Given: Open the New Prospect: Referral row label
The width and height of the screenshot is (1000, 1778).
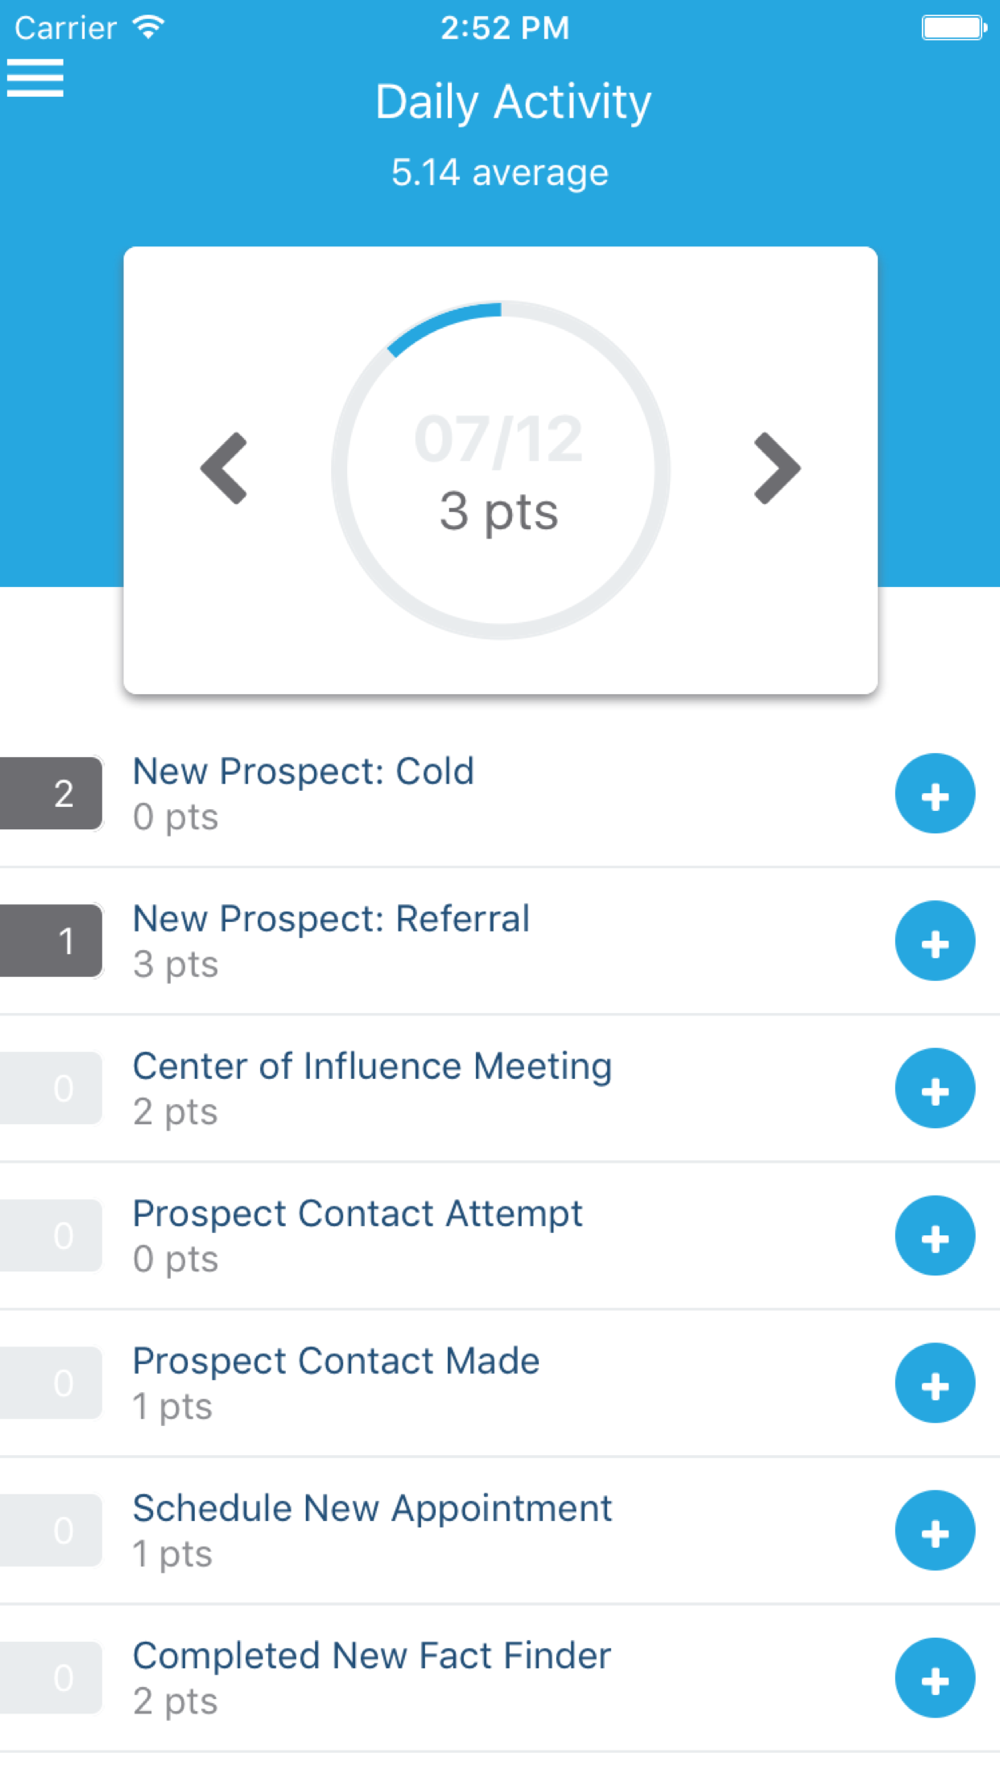Looking at the screenshot, I should tap(331, 919).
